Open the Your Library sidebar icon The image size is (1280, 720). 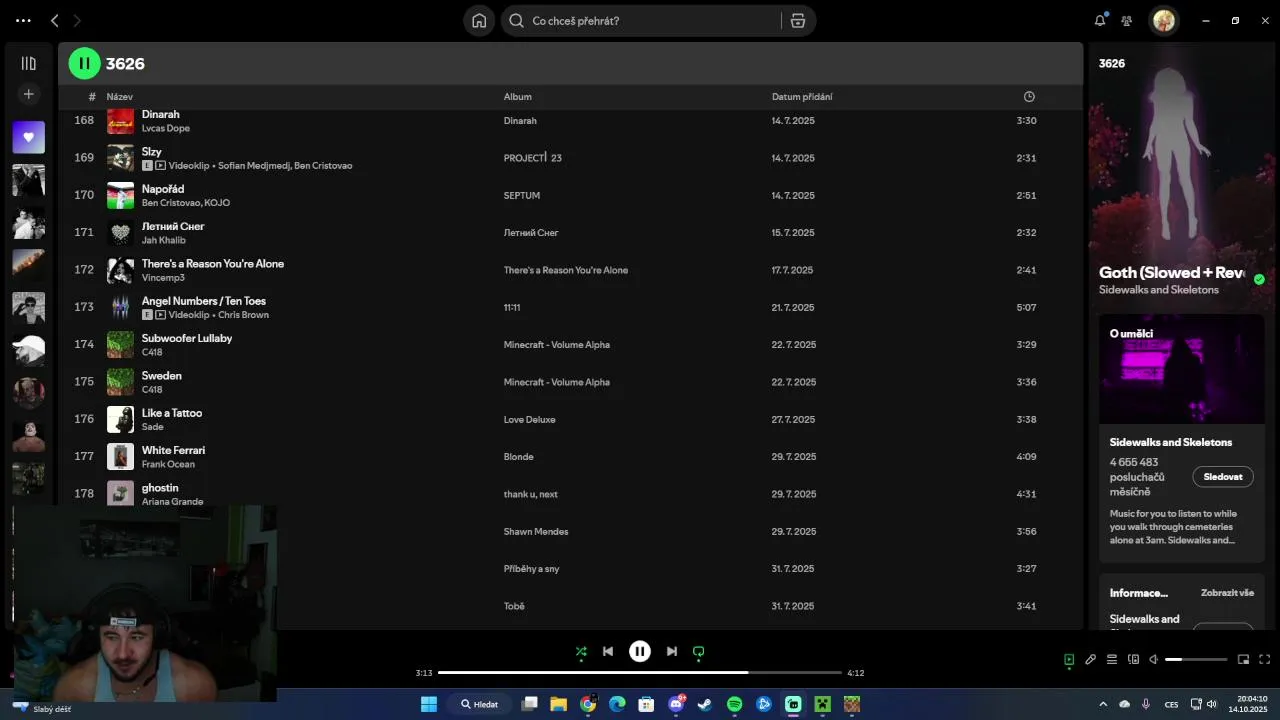[x=28, y=63]
